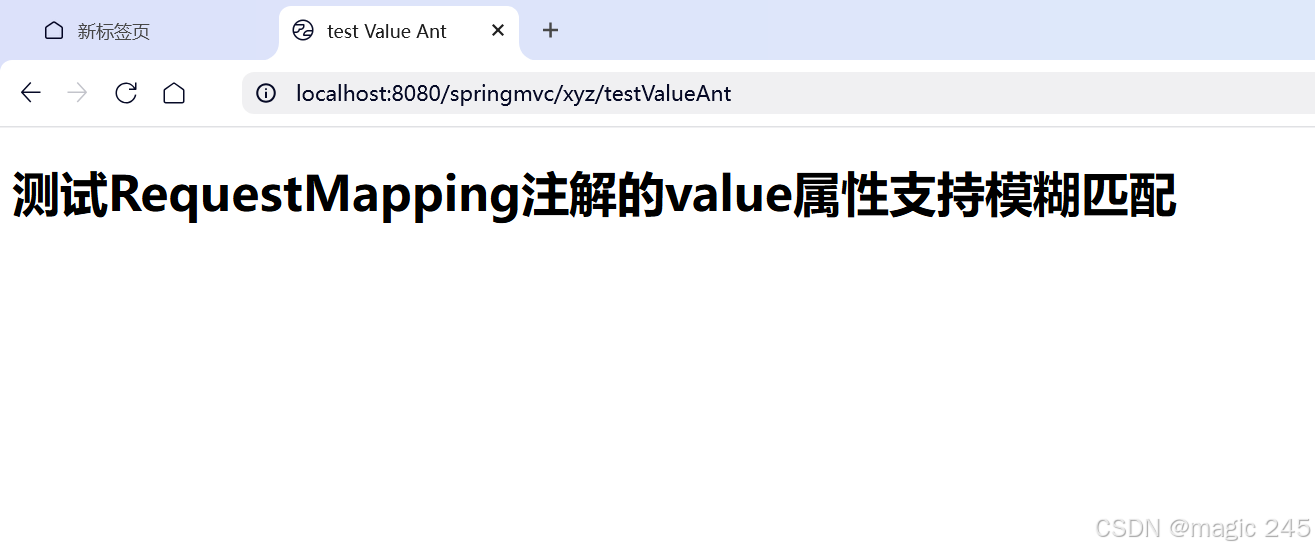Switch to the 新标签页 tab
Screen dimensions: 1315x550
pos(139,31)
